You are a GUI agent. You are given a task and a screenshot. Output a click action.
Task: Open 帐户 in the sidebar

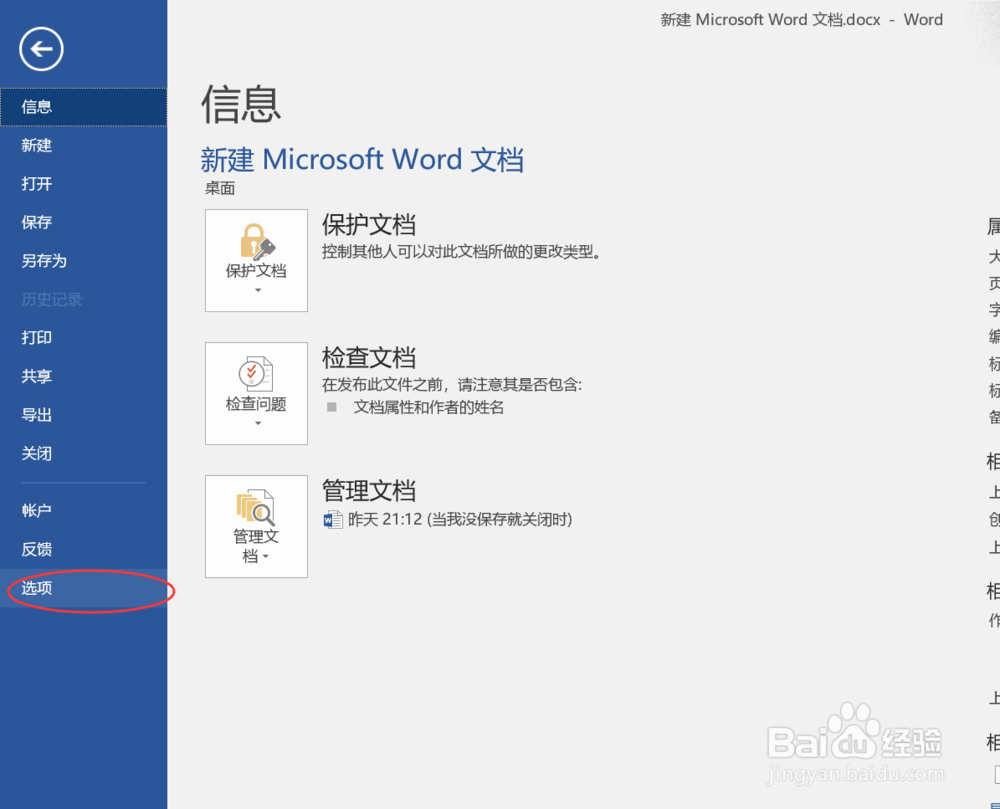coord(84,511)
